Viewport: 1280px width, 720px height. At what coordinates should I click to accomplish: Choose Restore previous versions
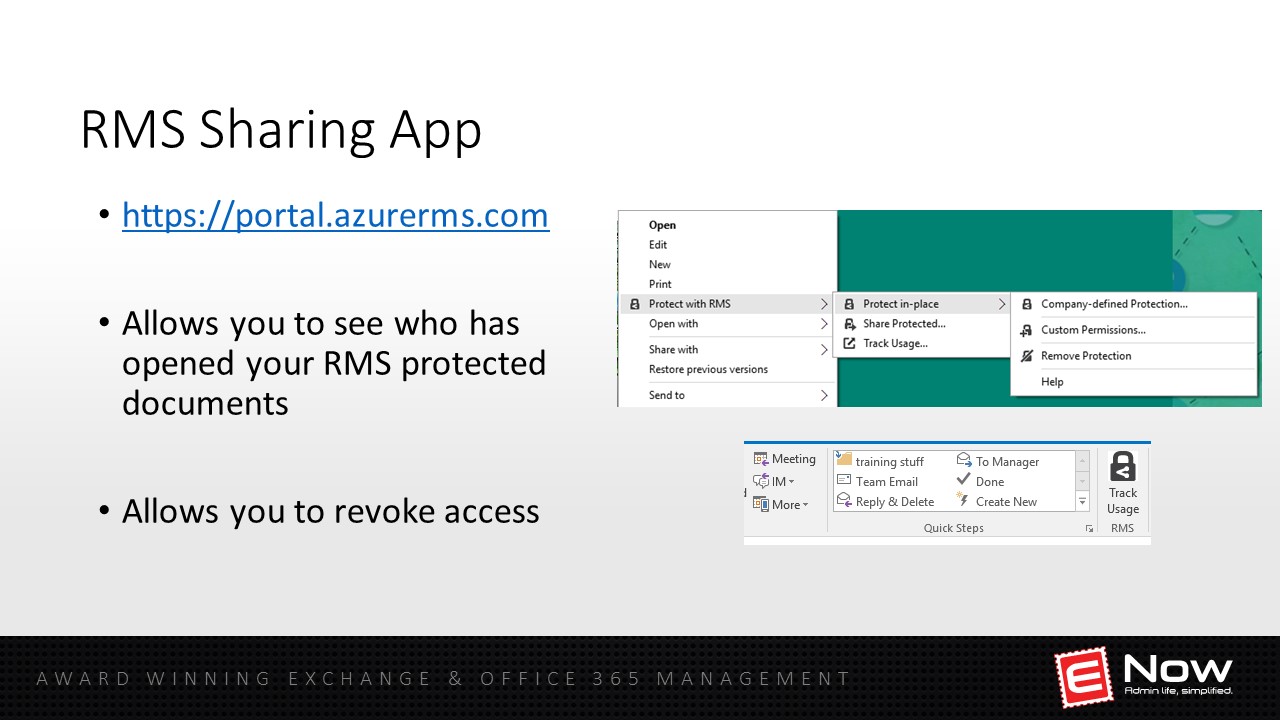[708, 370]
